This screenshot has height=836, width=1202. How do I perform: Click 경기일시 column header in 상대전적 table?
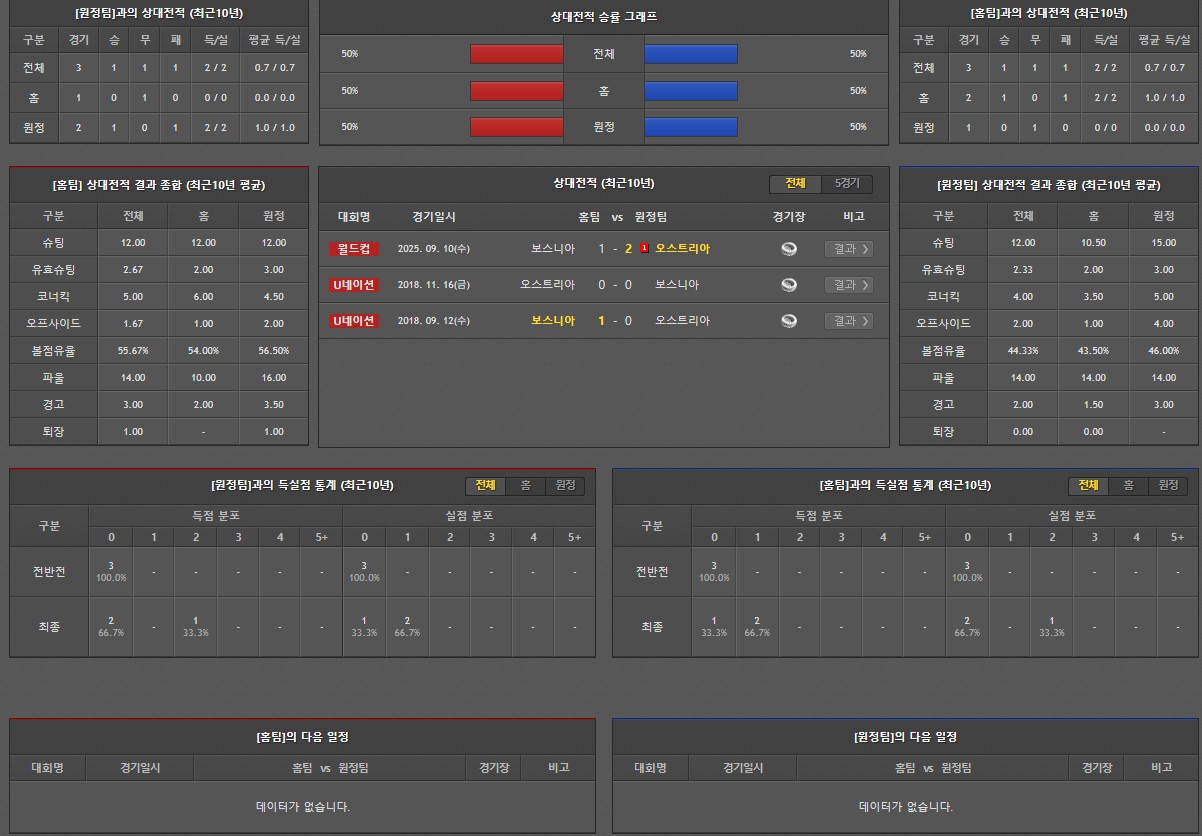(x=434, y=216)
